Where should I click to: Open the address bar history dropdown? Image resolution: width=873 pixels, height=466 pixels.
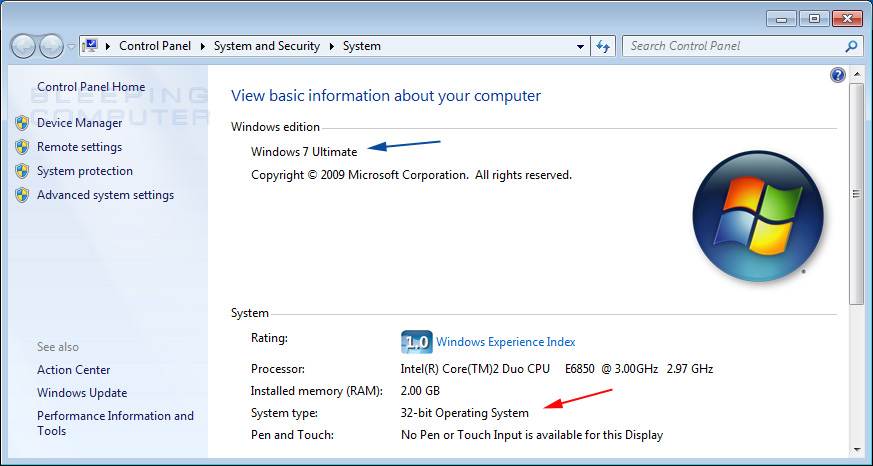(581, 47)
